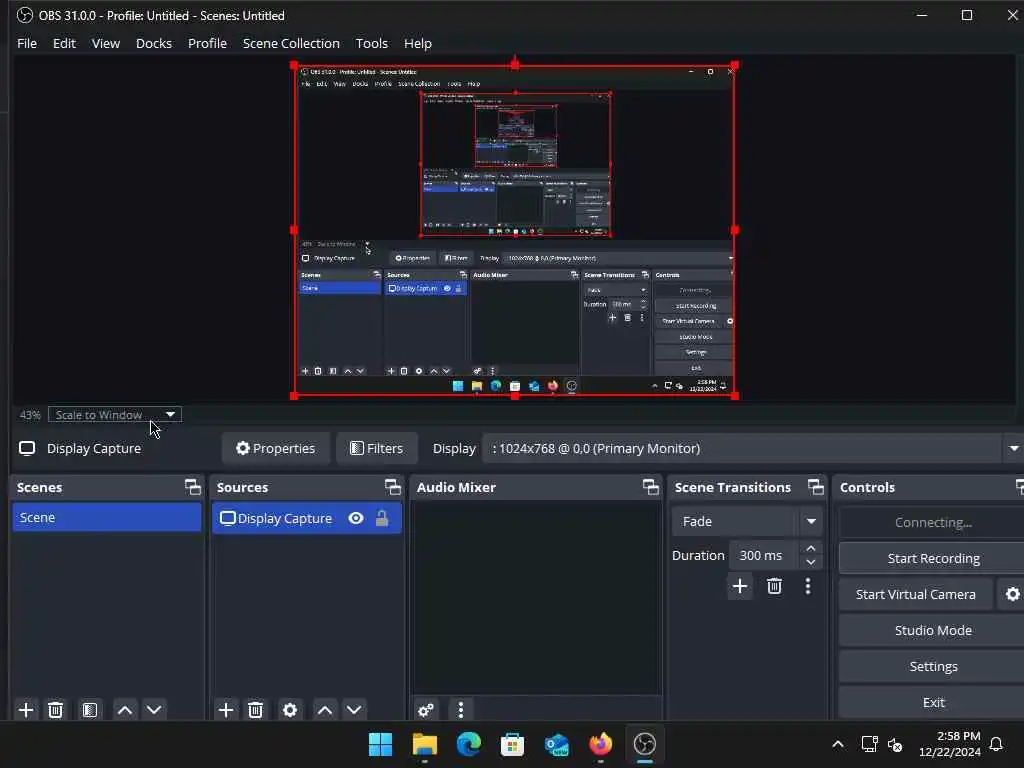
Task: Undock the Sources panel
Action: [392, 487]
